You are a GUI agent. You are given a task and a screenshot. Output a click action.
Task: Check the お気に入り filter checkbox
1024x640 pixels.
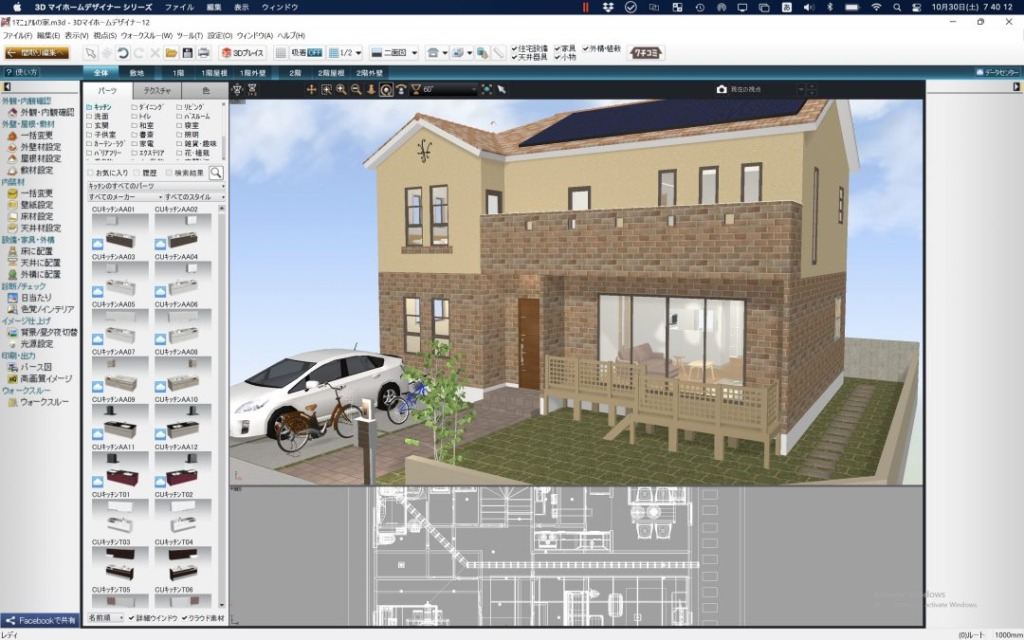[91, 173]
